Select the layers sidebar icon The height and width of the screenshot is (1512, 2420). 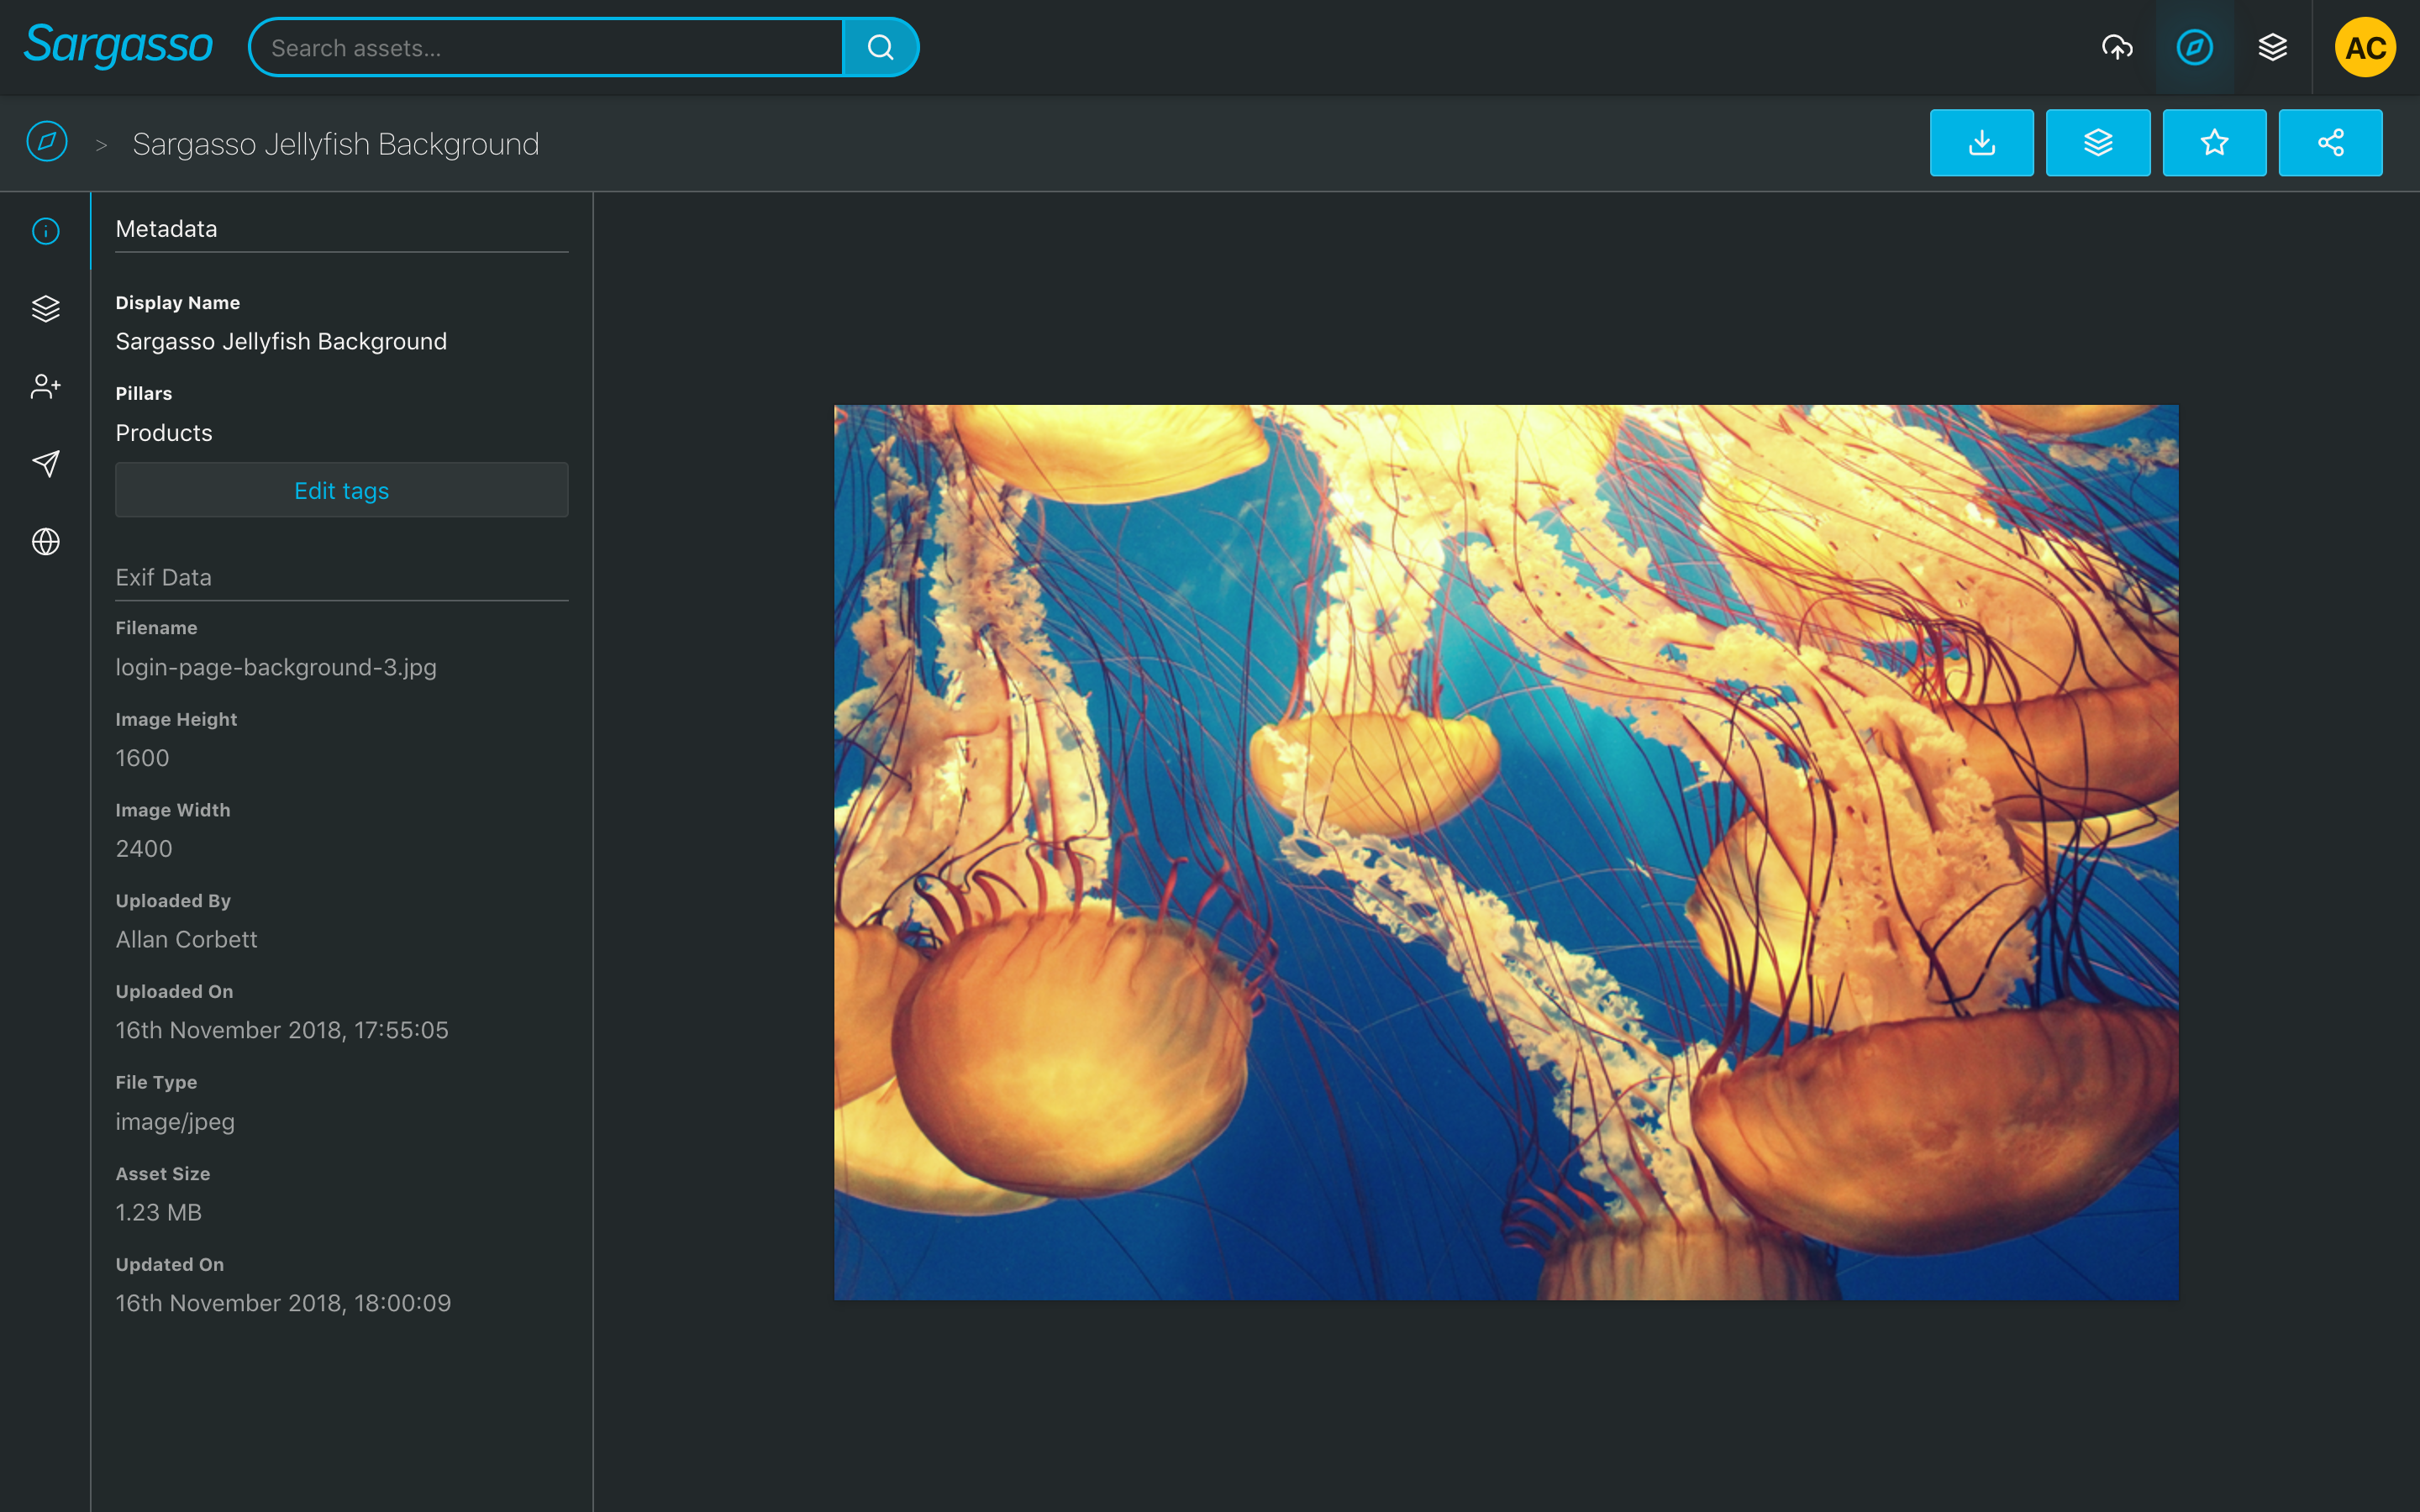click(46, 309)
